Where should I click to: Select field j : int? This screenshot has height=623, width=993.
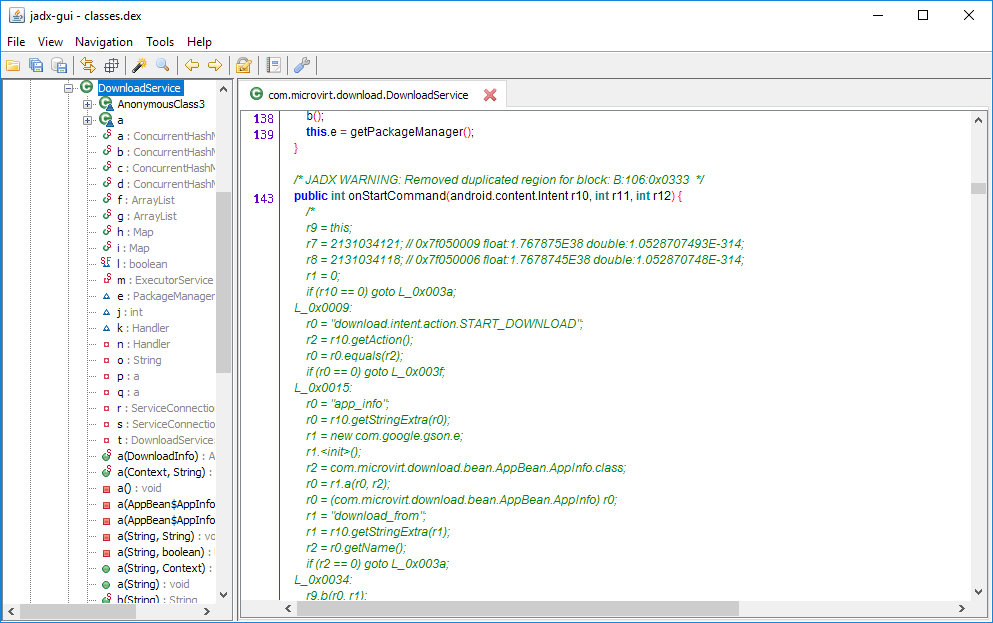click(130, 312)
